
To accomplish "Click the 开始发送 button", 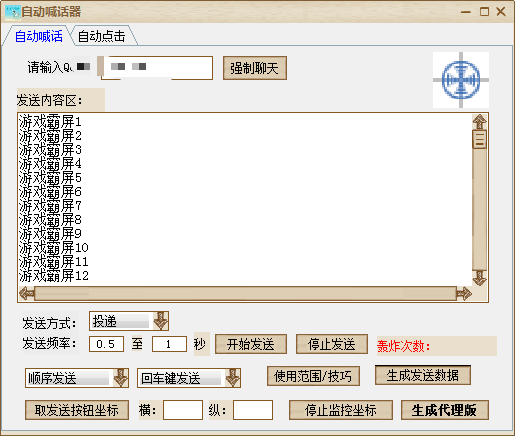I will click(x=251, y=344).
